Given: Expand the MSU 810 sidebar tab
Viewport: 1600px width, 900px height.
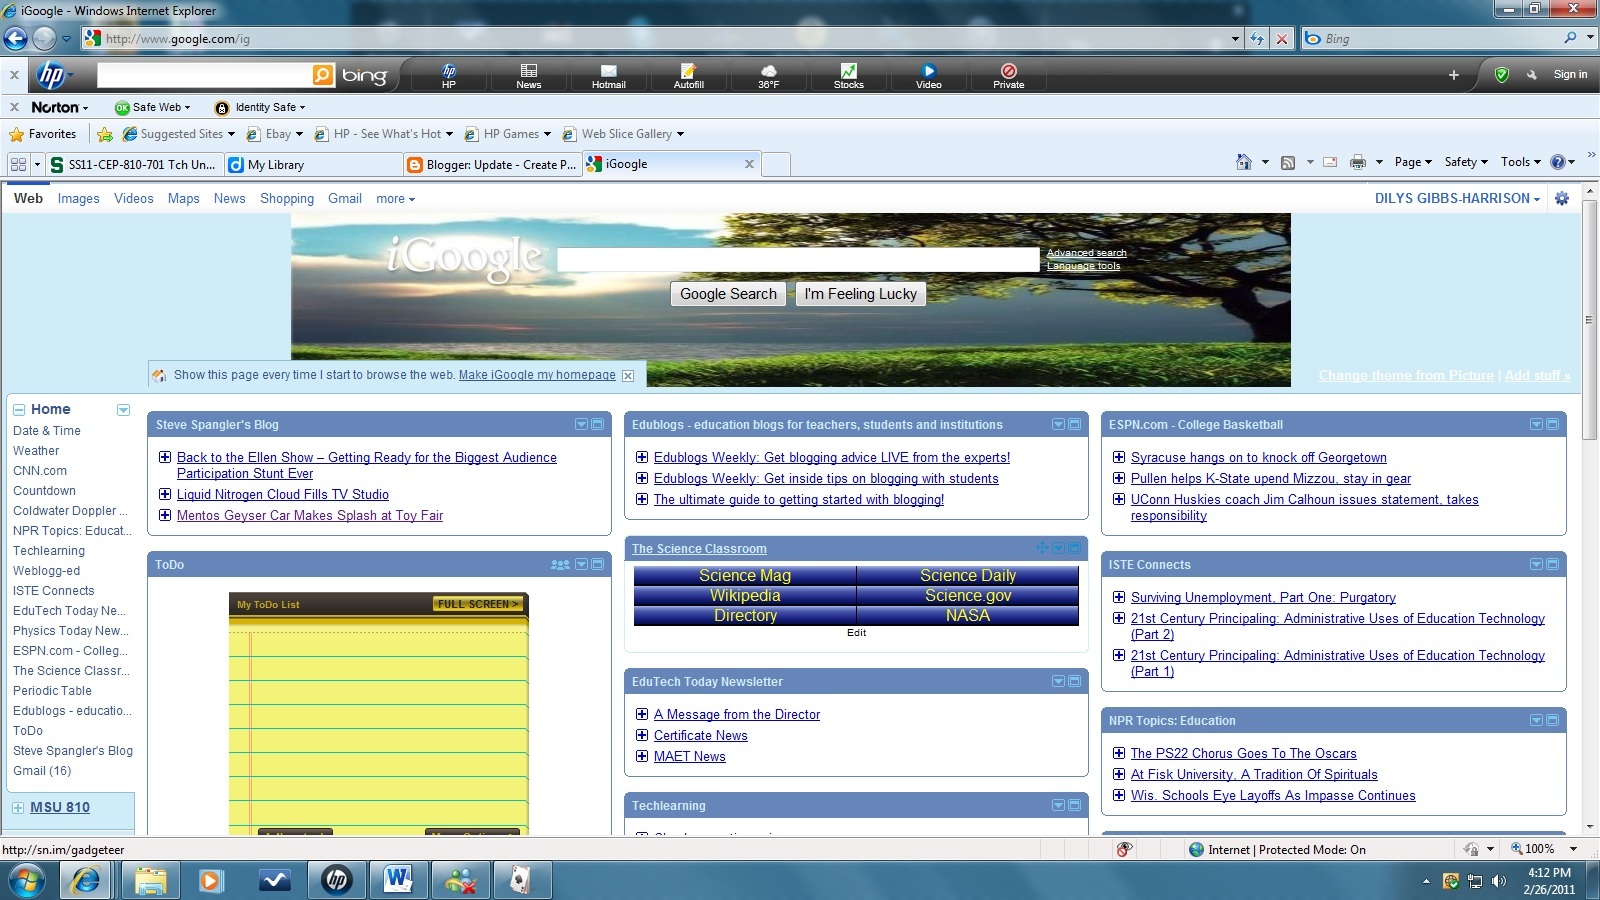Looking at the screenshot, I should tap(18, 808).
